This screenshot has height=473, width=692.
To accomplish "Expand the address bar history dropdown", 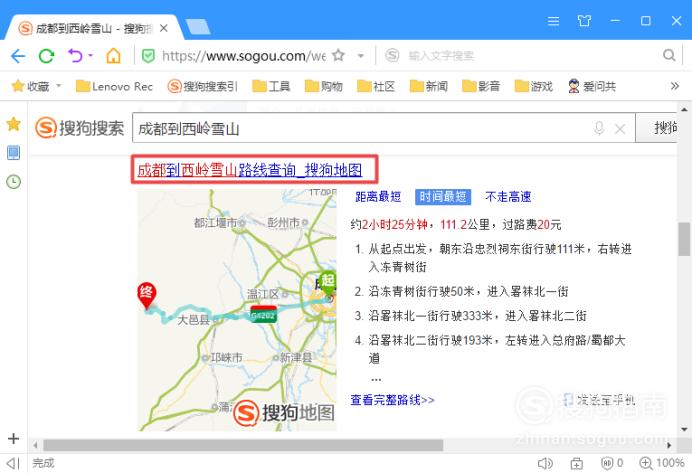I will point(361,56).
